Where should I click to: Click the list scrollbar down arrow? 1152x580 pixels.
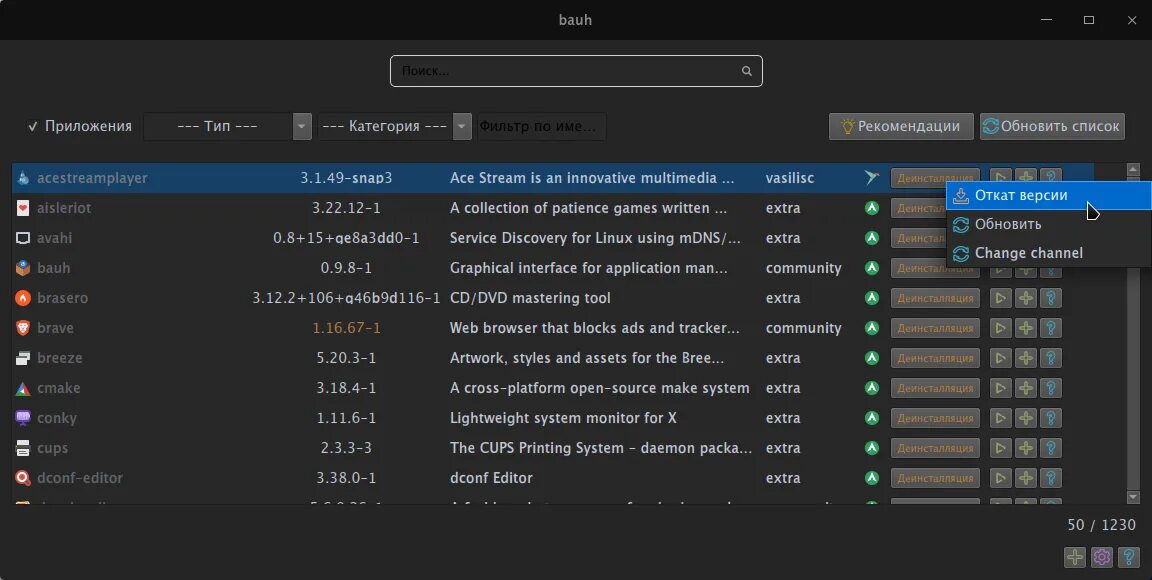(1132, 498)
